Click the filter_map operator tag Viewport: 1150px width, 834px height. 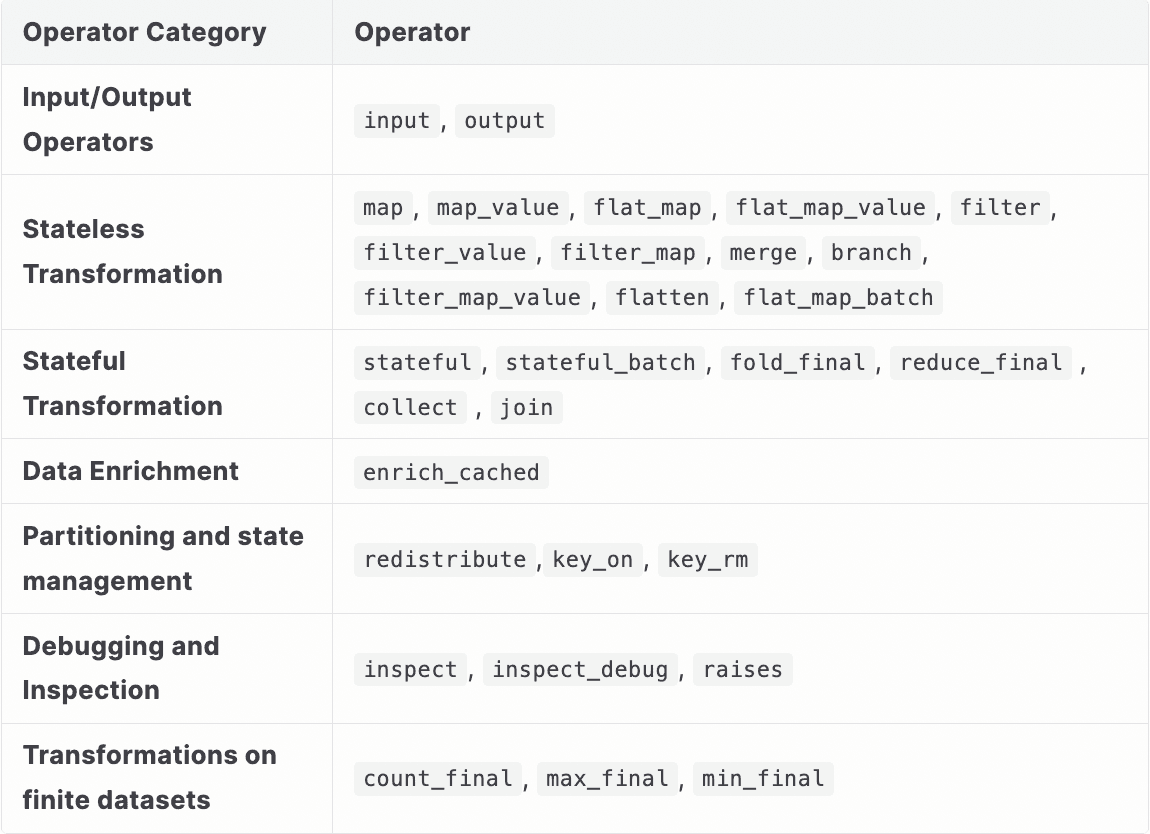click(628, 253)
